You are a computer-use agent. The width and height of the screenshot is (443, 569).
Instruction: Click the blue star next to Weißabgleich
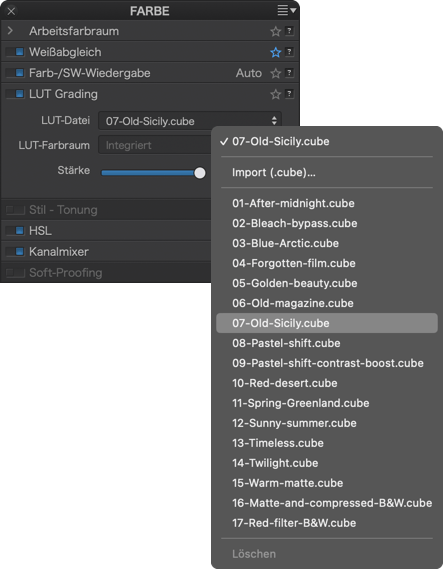coord(276,53)
